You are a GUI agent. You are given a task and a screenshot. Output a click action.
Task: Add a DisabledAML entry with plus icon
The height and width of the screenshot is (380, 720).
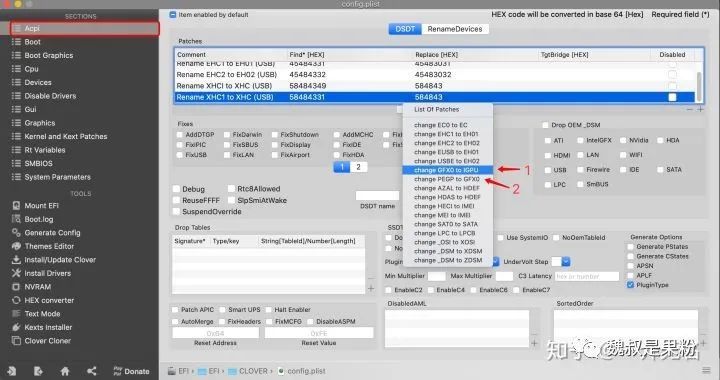534,343
